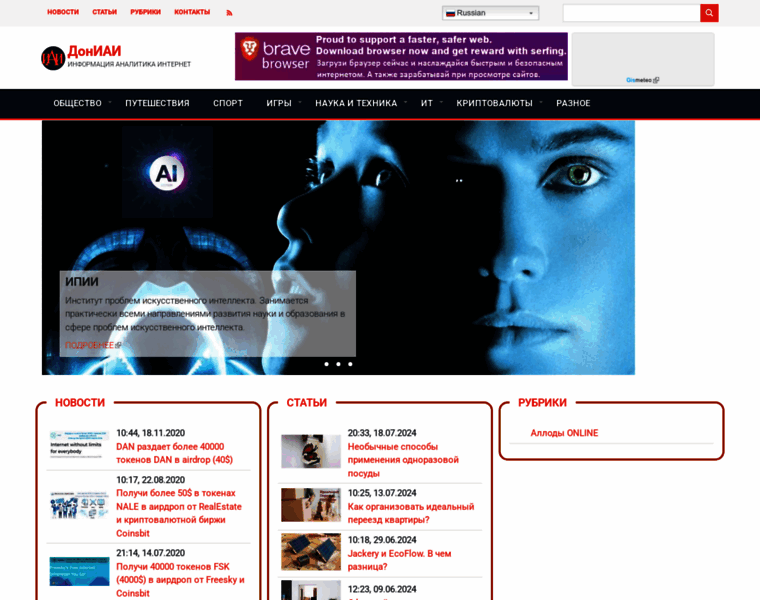Click the НОВОСТИ section heading

pyautogui.click(x=80, y=403)
